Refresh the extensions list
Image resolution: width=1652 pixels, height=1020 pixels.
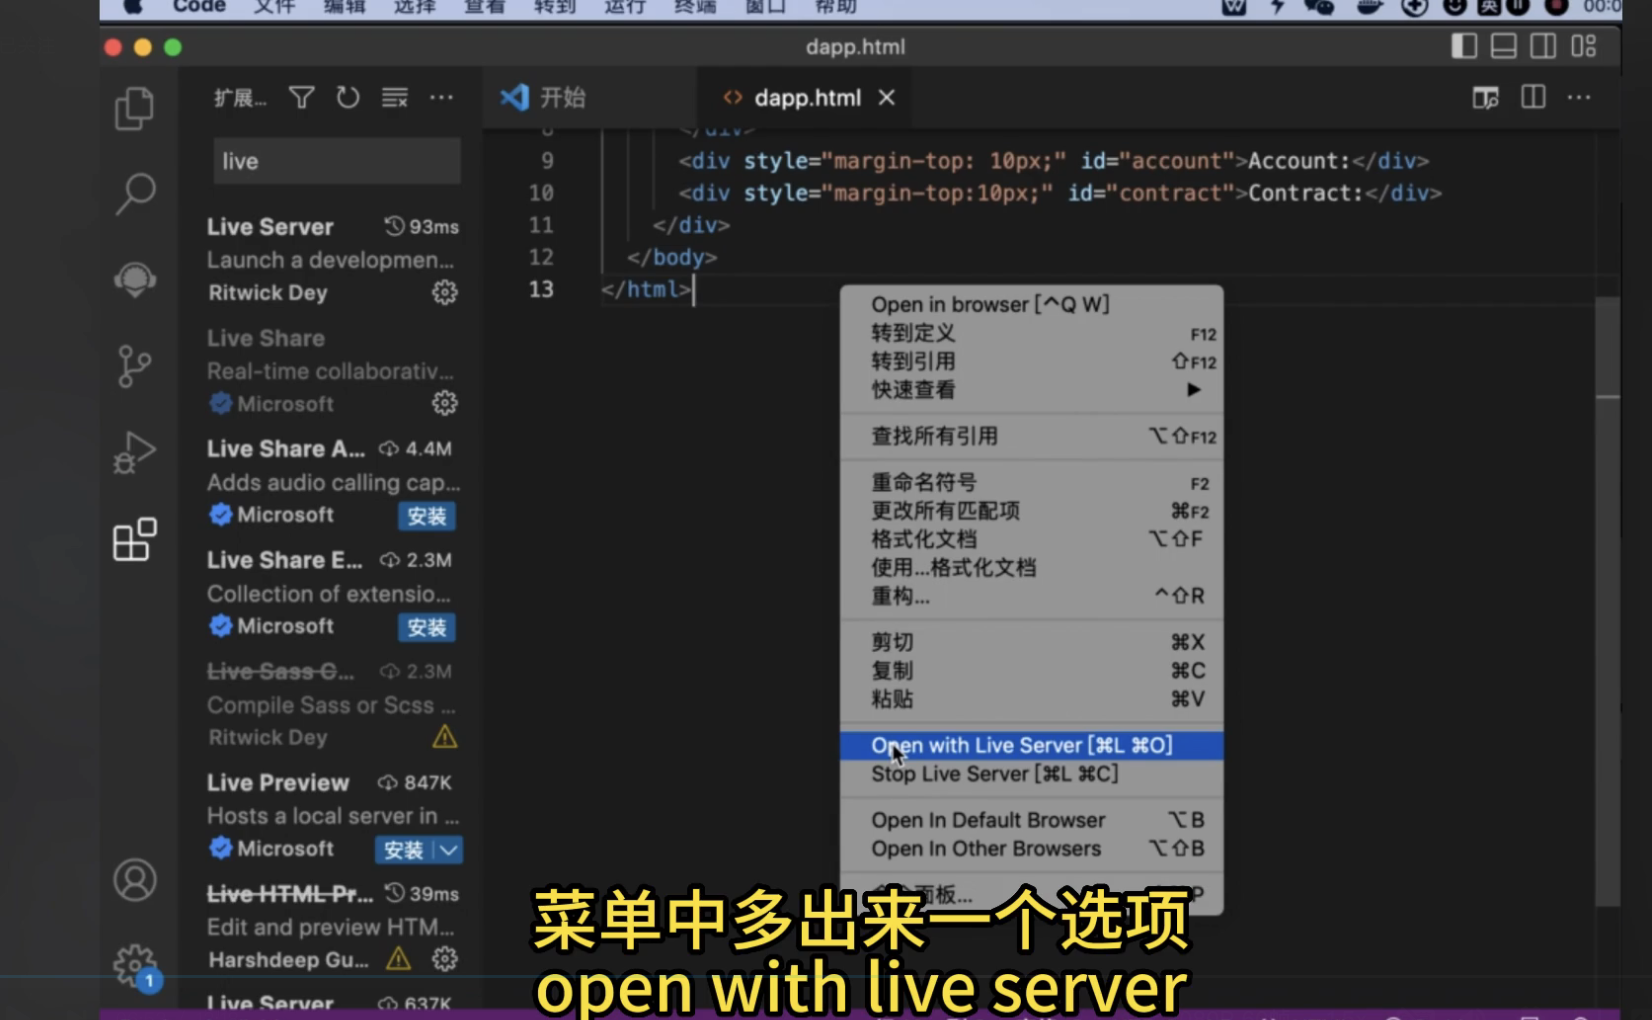347,97
